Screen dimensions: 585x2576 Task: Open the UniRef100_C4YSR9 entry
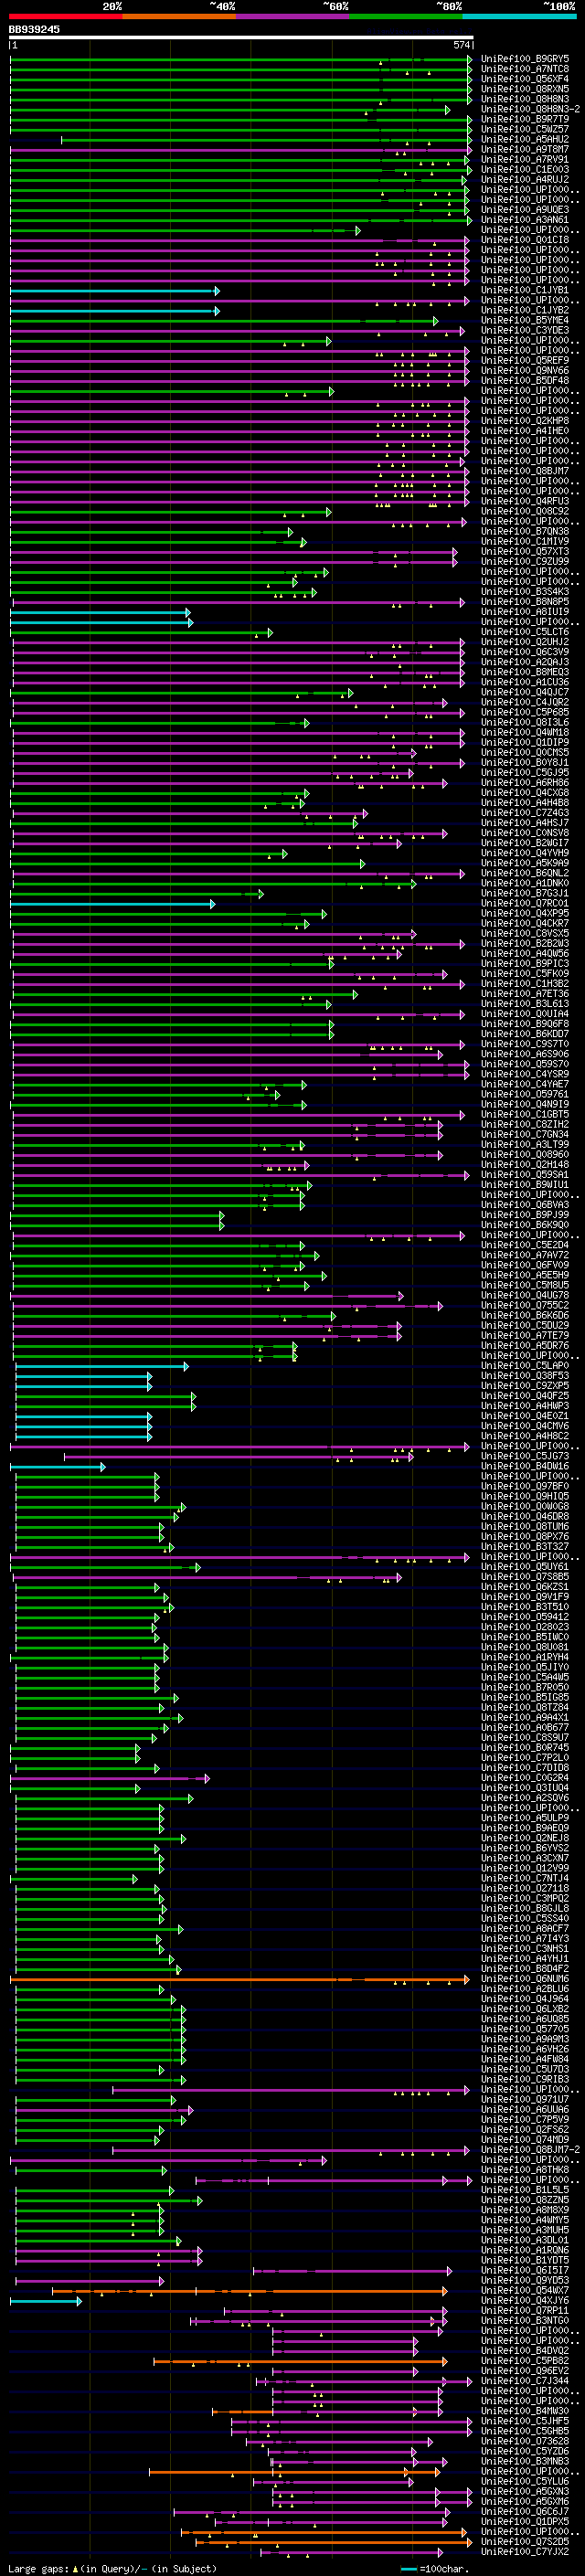click(x=525, y=1074)
